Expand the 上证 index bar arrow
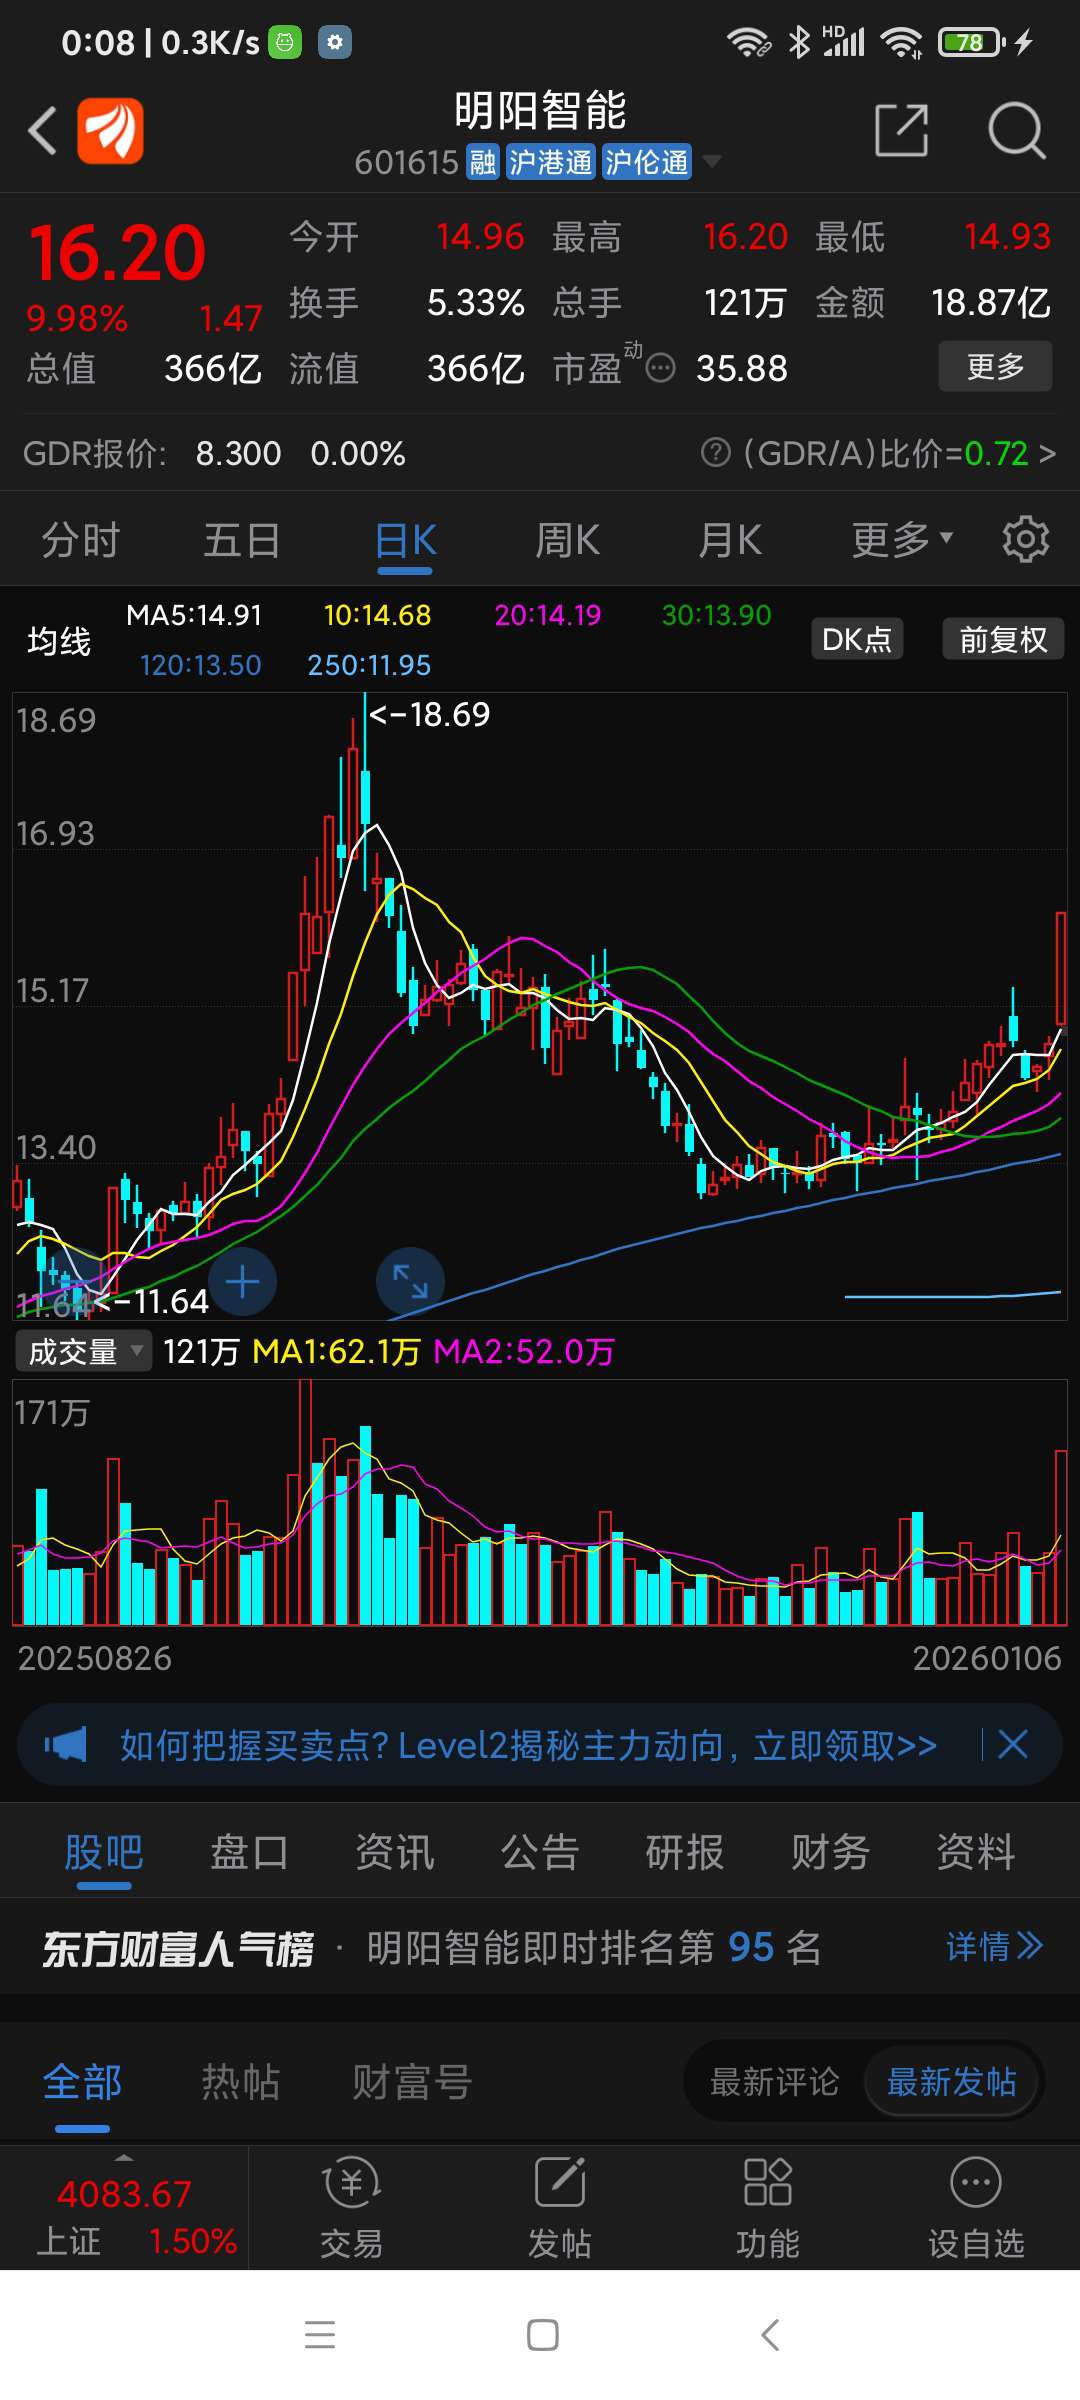1080x2400 pixels. [123, 2157]
